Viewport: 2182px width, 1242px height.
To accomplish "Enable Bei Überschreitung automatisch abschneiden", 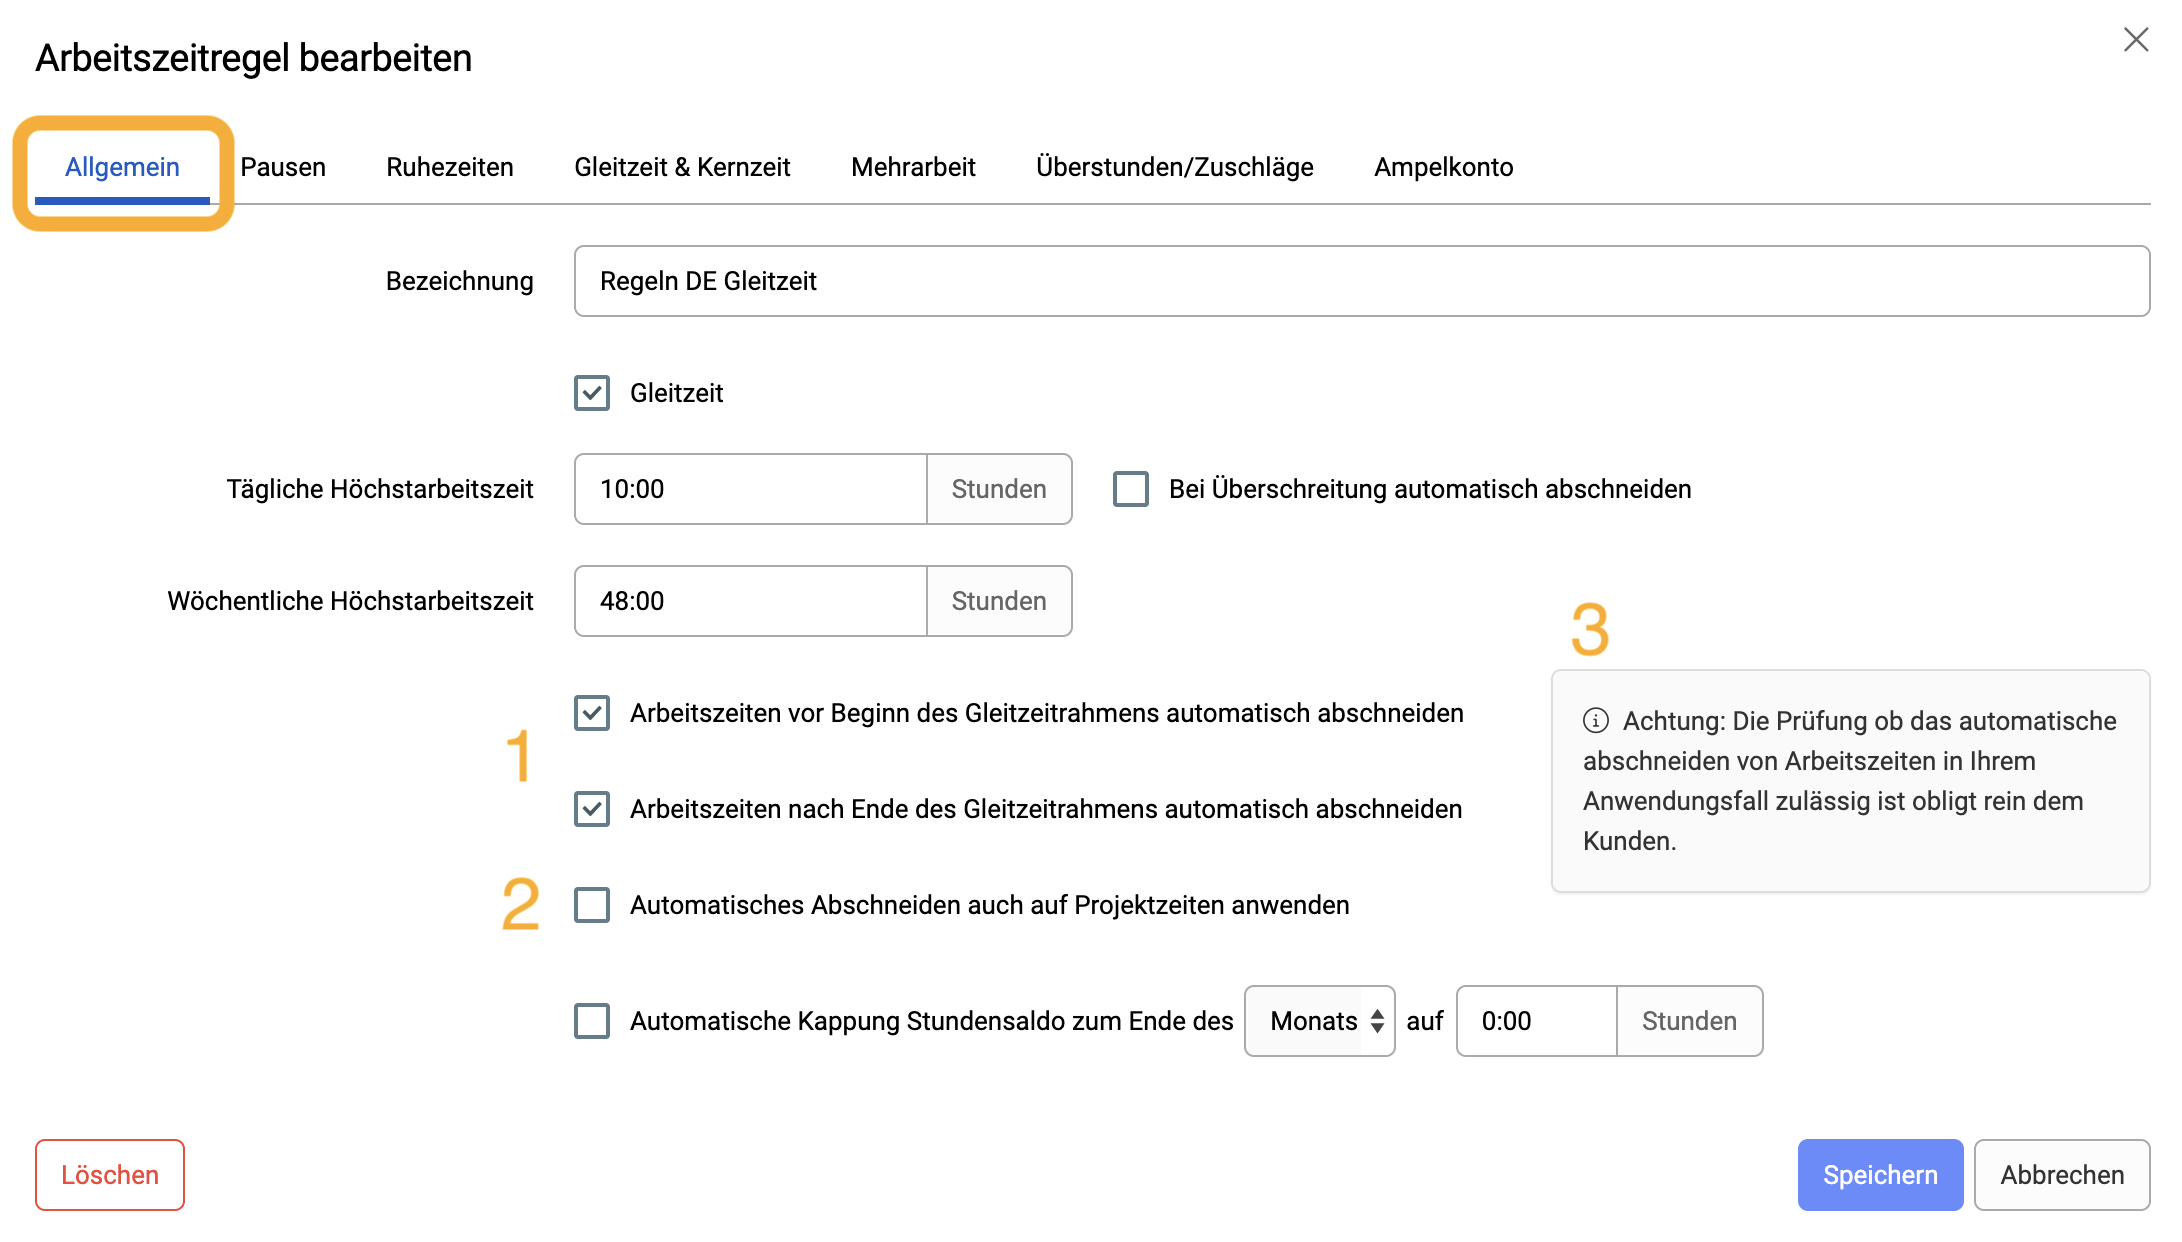I will click(1131, 489).
